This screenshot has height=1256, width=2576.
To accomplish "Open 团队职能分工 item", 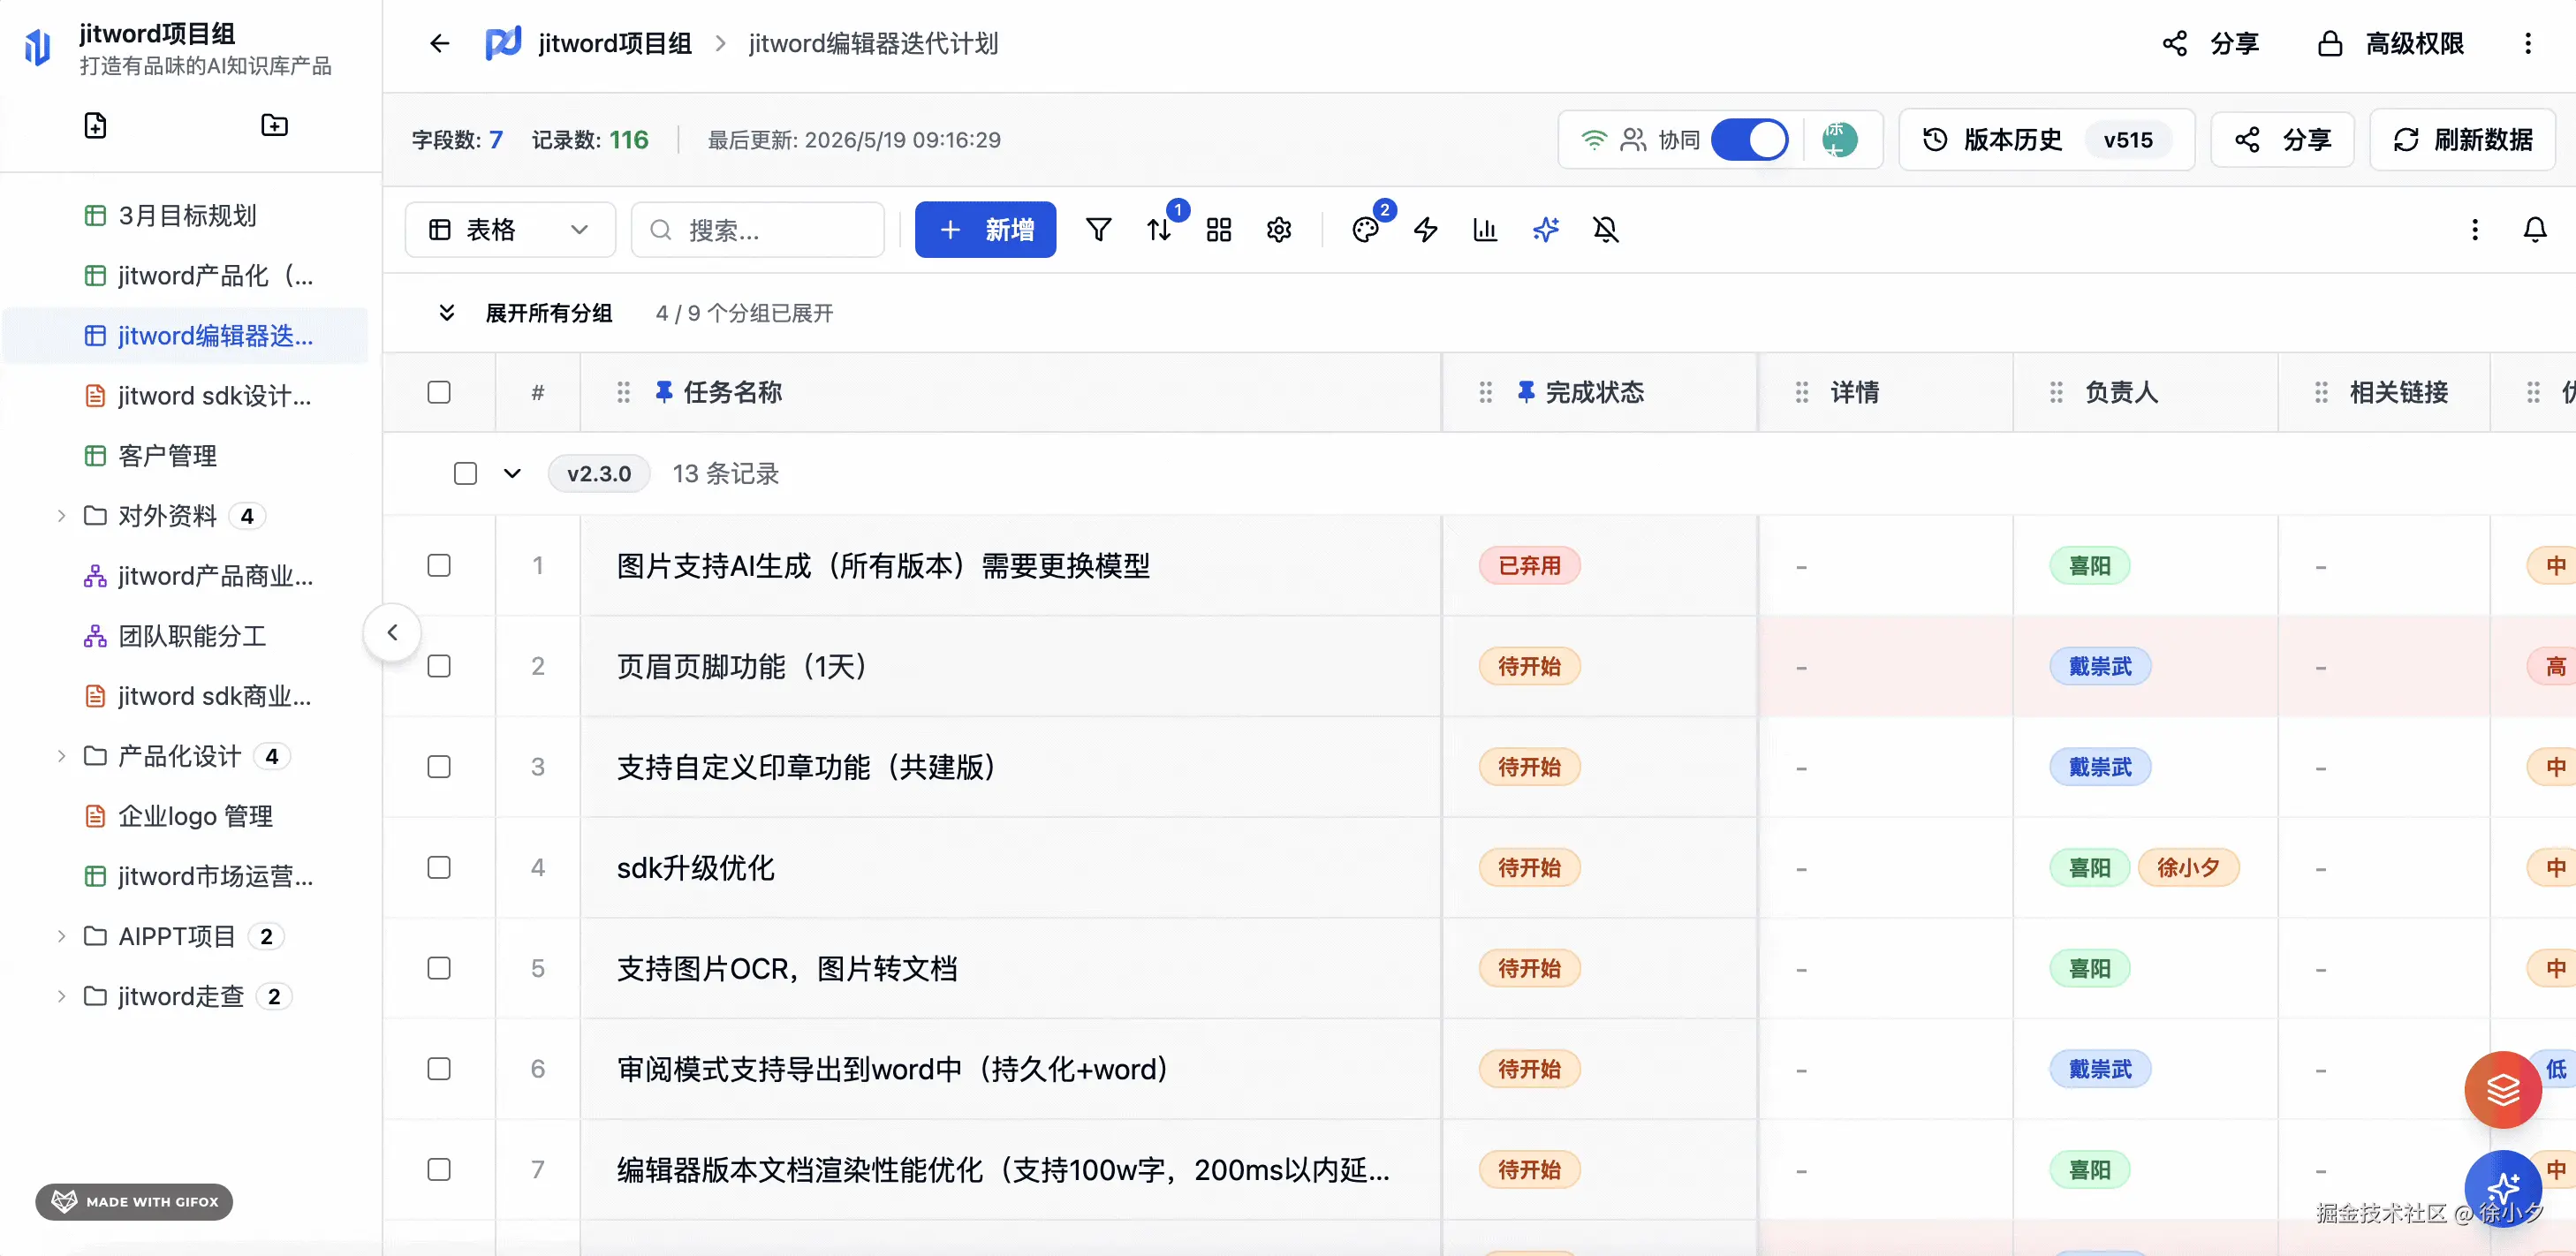I will (186, 636).
